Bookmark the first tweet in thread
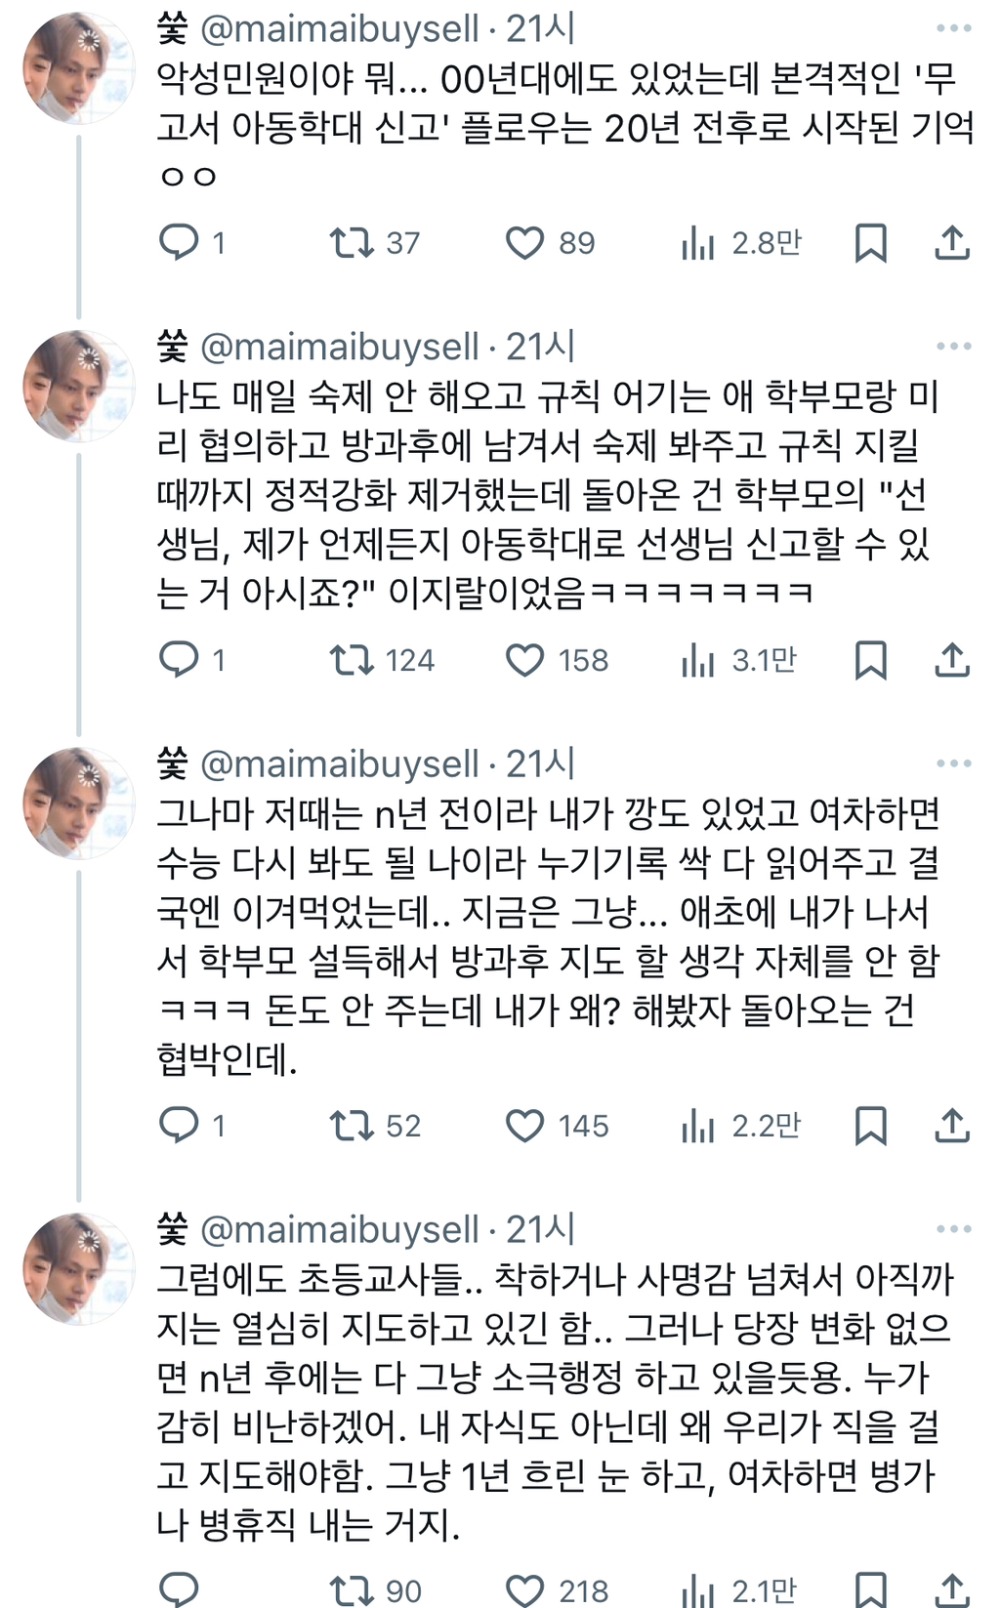The image size is (1000, 1608). [x=870, y=243]
